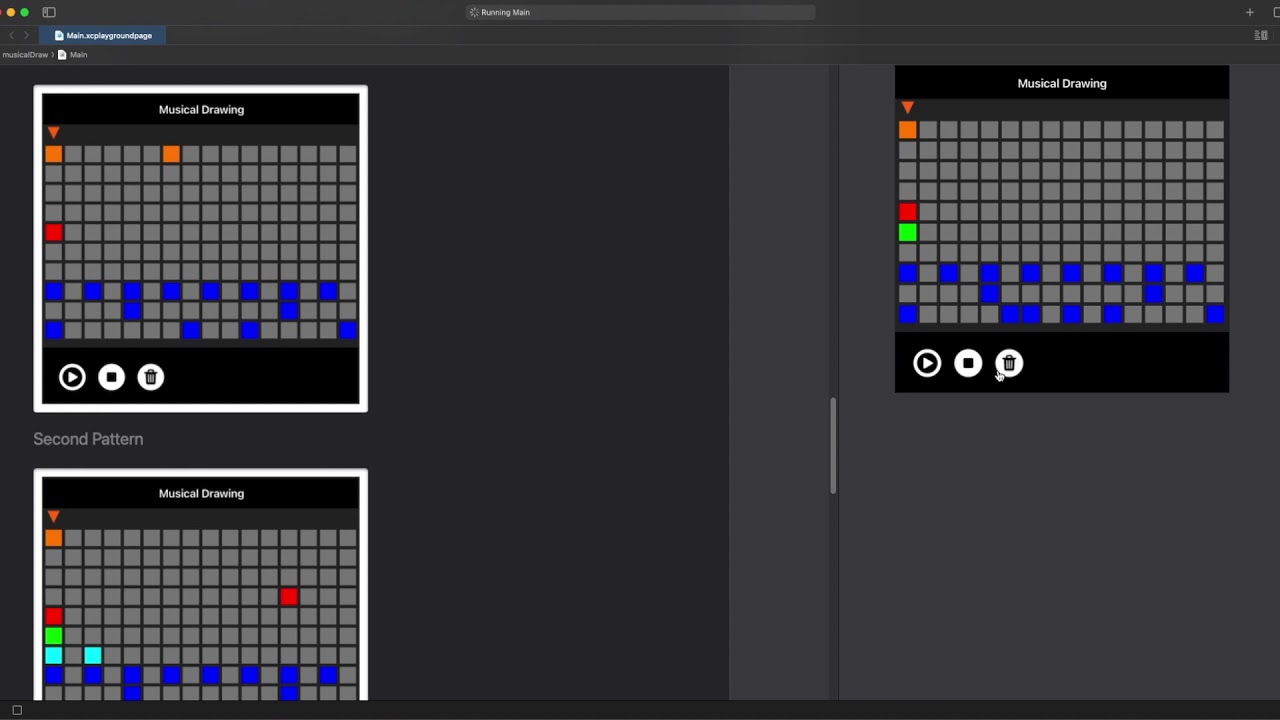Click the orange playhead triangle in the live view

tap(907, 107)
